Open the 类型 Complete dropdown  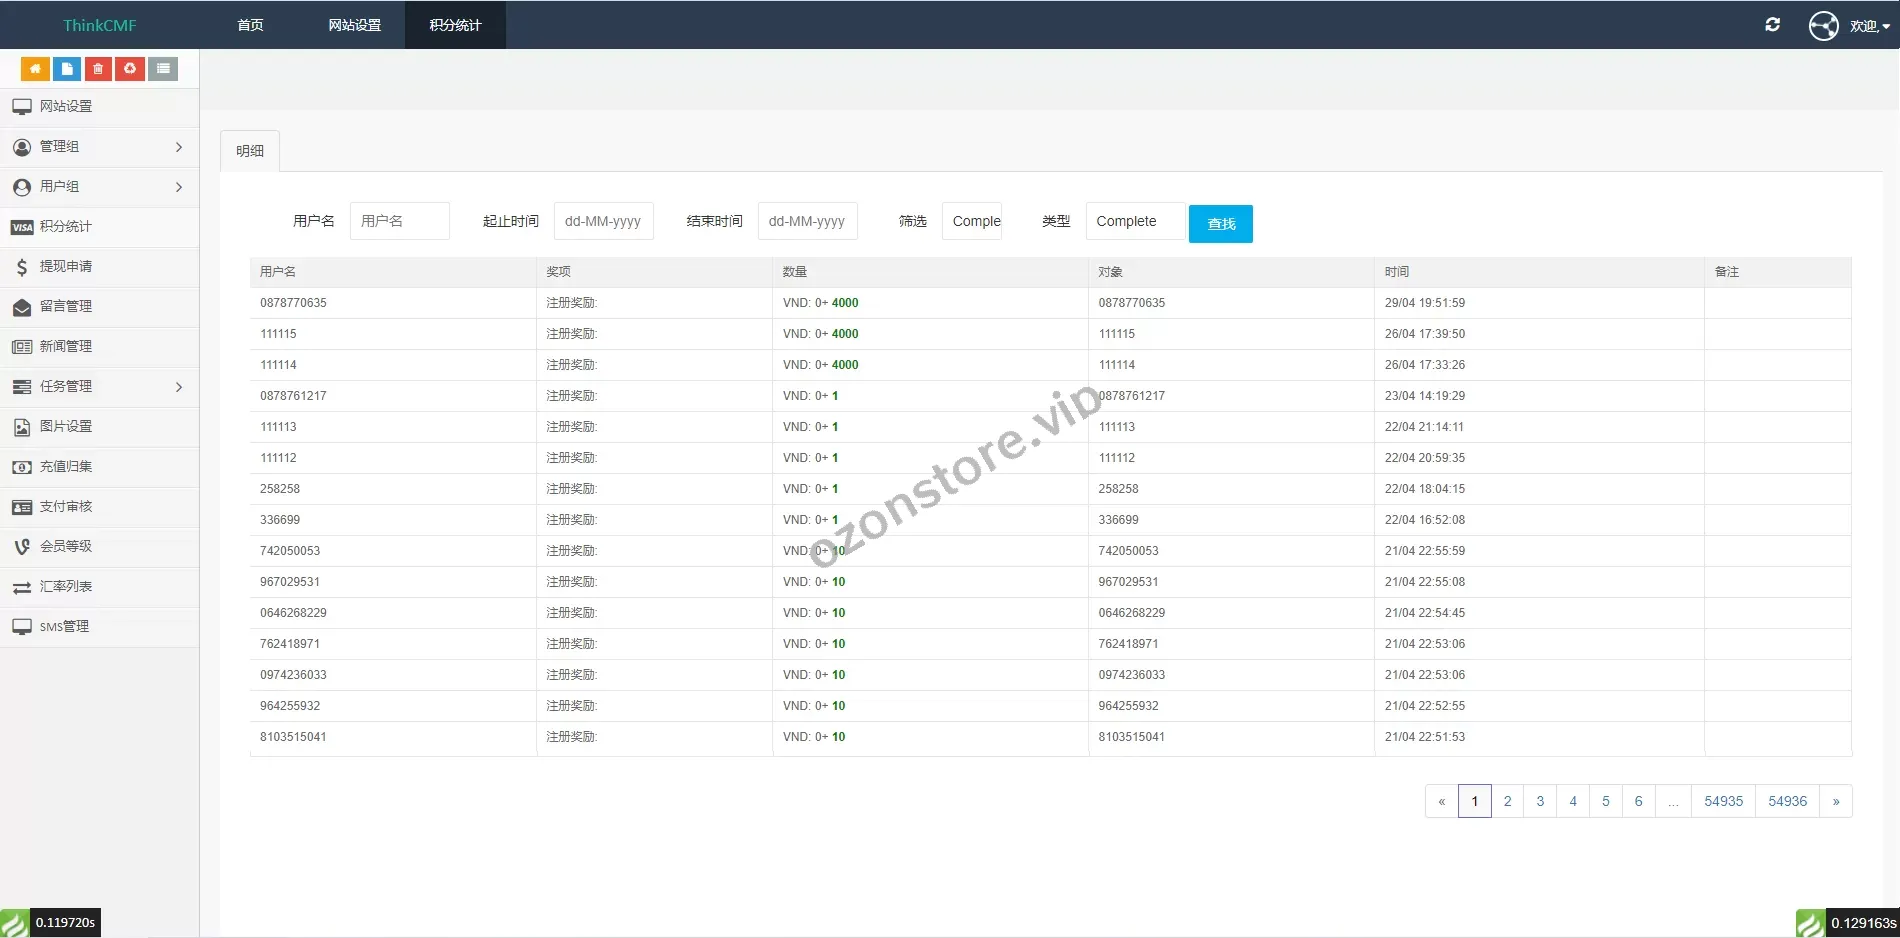tap(1134, 221)
